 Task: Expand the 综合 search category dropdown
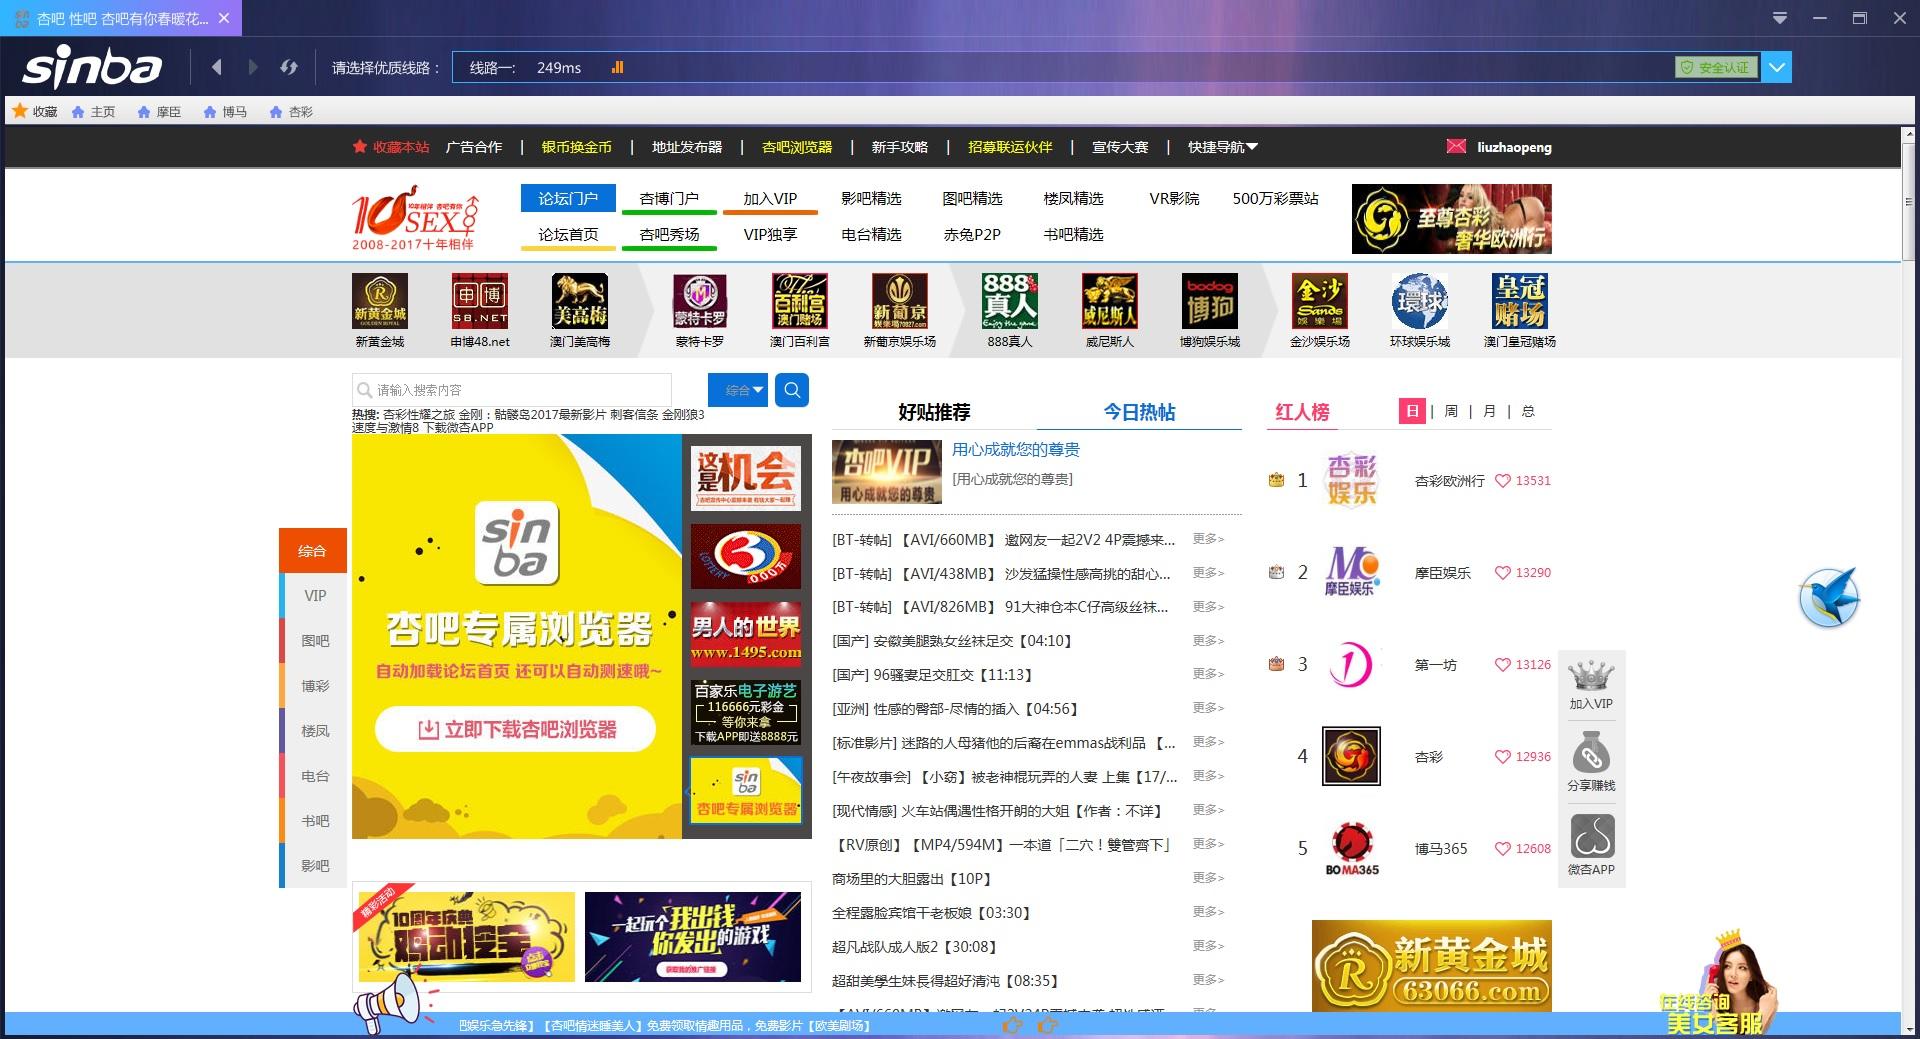738,390
